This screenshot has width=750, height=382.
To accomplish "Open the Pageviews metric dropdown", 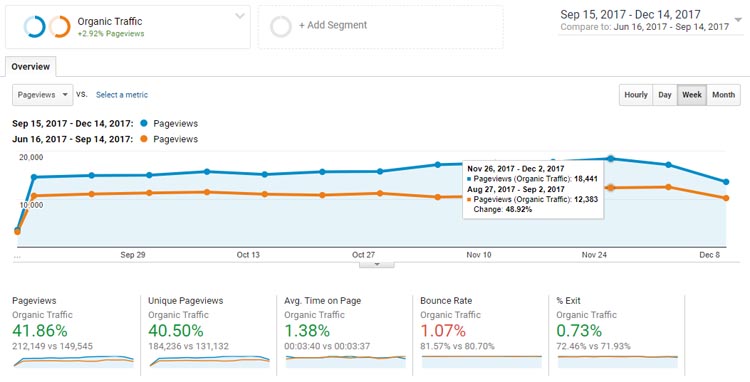I will click(x=43, y=95).
